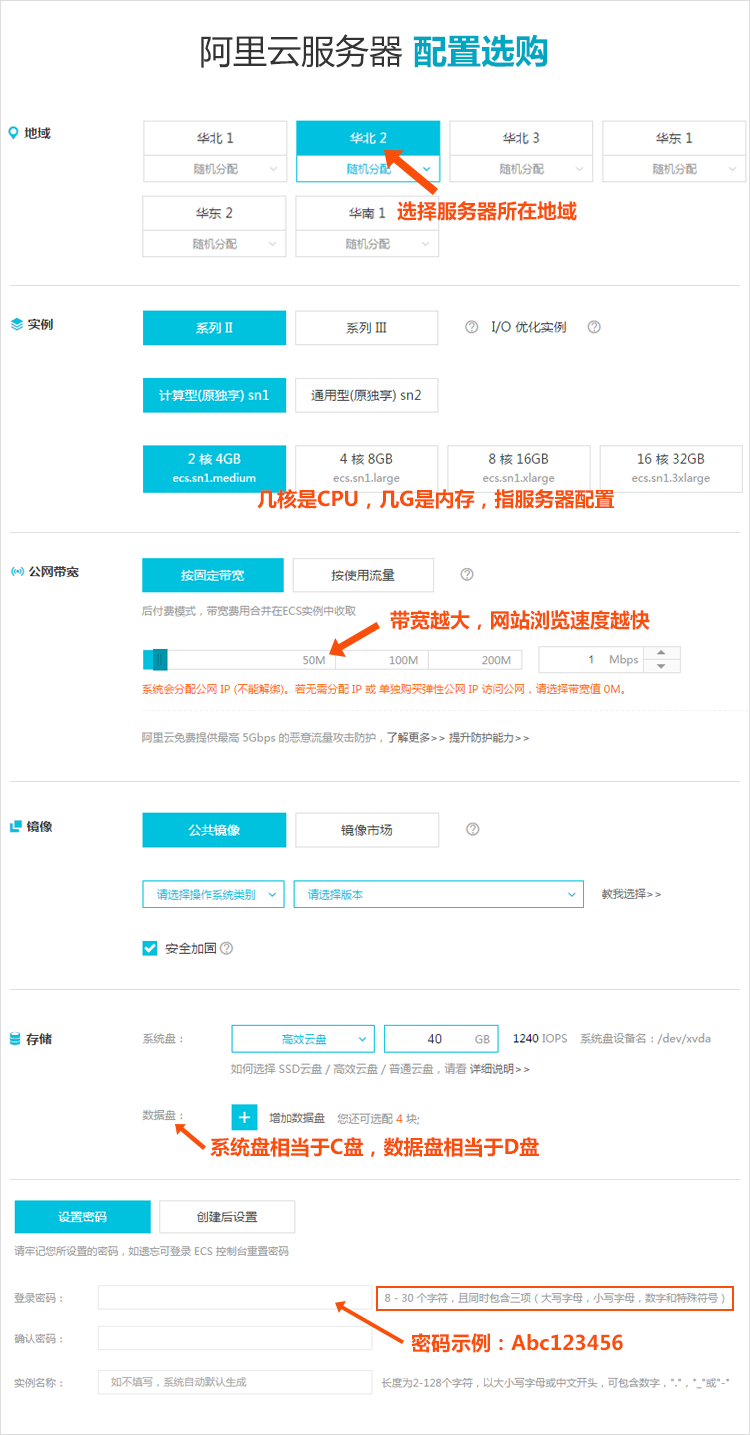Viewport: 750px width, 1435px height.
Task: Click the 增加数据盘 label
Action: pos(297,1119)
